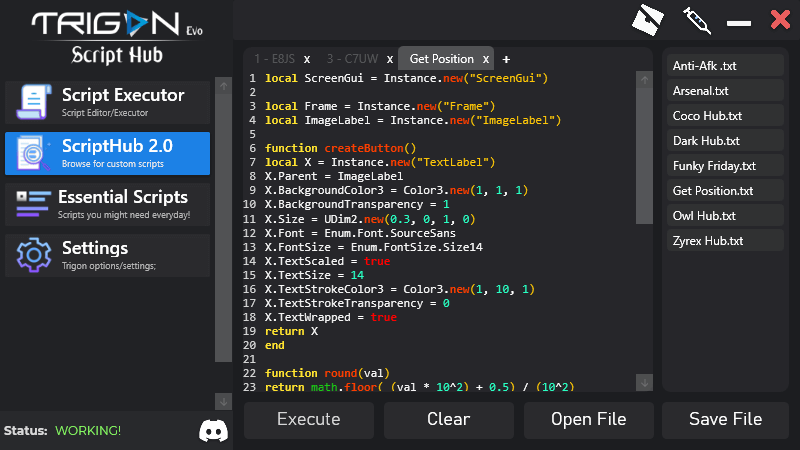Click the syringe inject icon

(697, 20)
